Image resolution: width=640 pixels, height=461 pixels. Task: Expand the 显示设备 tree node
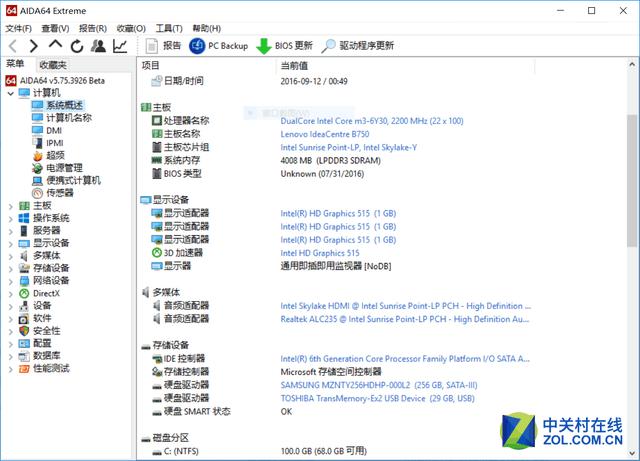11,244
